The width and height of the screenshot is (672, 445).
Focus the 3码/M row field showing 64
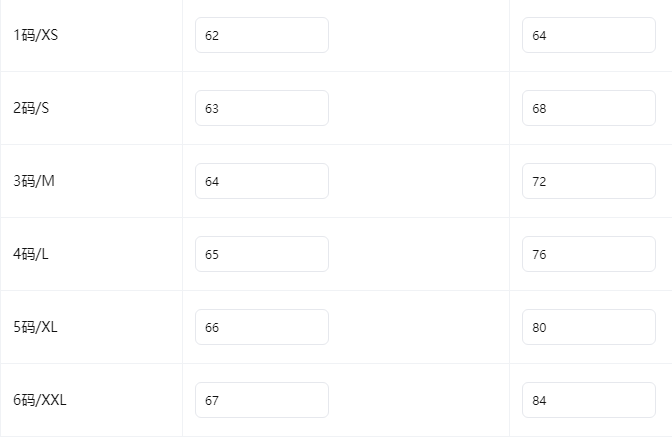tap(261, 181)
